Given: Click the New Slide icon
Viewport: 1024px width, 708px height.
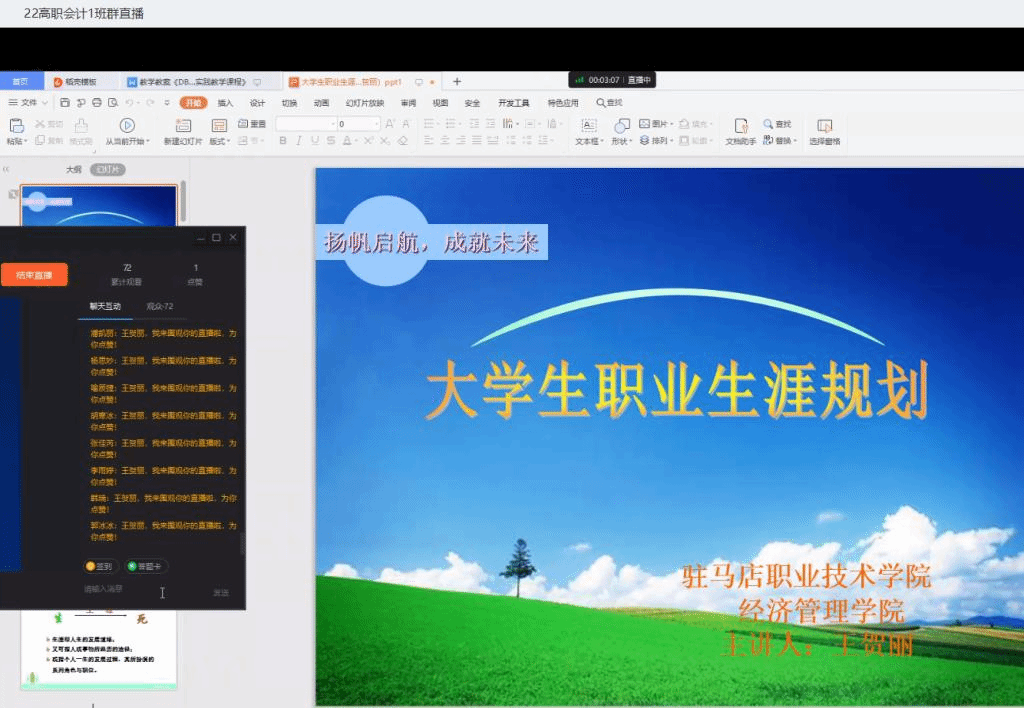Looking at the screenshot, I should [x=184, y=125].
